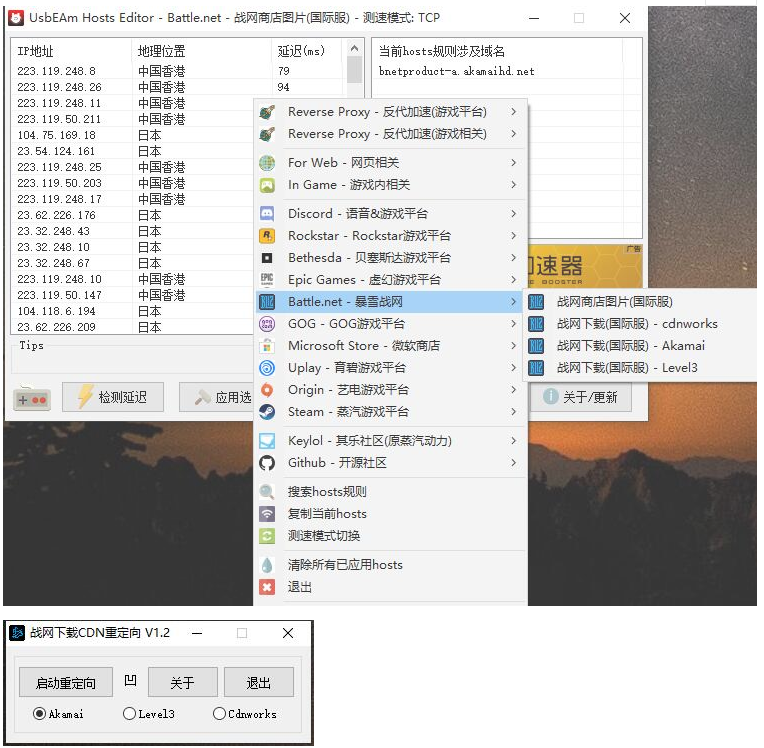Click the Uplay swirl icon

coord(267,368)
